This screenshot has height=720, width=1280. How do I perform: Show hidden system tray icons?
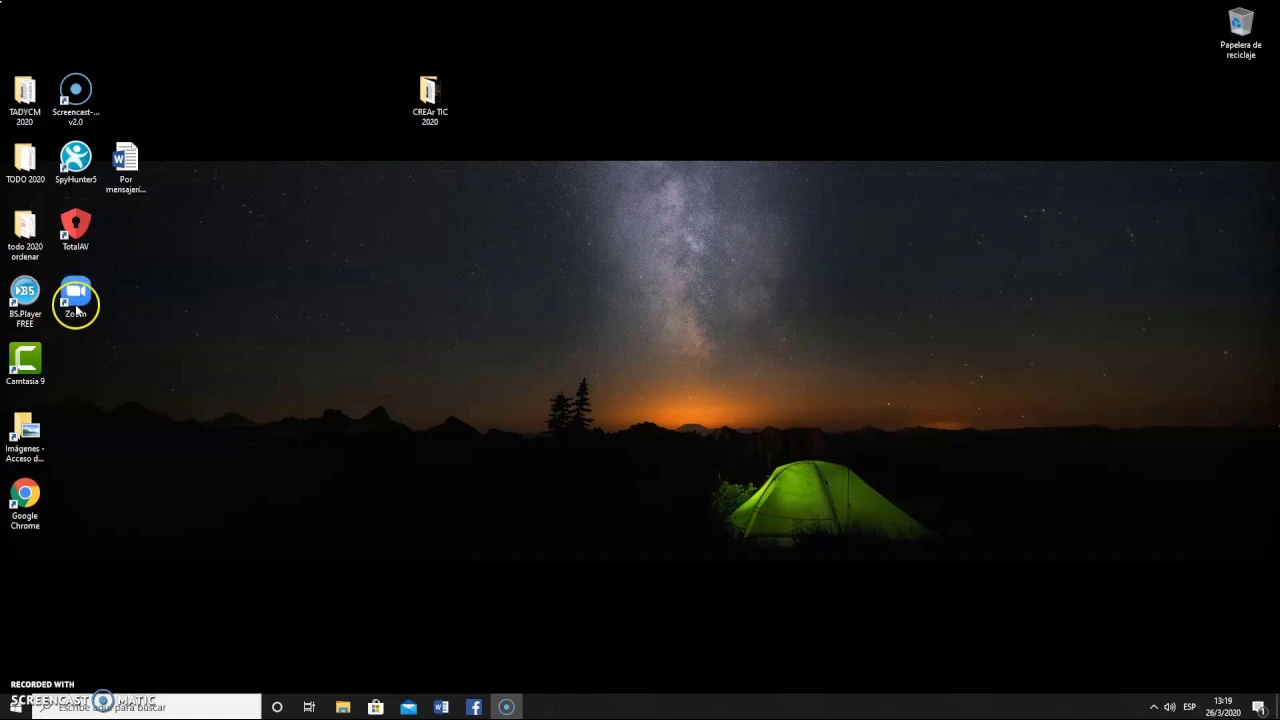pos(1153,707)
